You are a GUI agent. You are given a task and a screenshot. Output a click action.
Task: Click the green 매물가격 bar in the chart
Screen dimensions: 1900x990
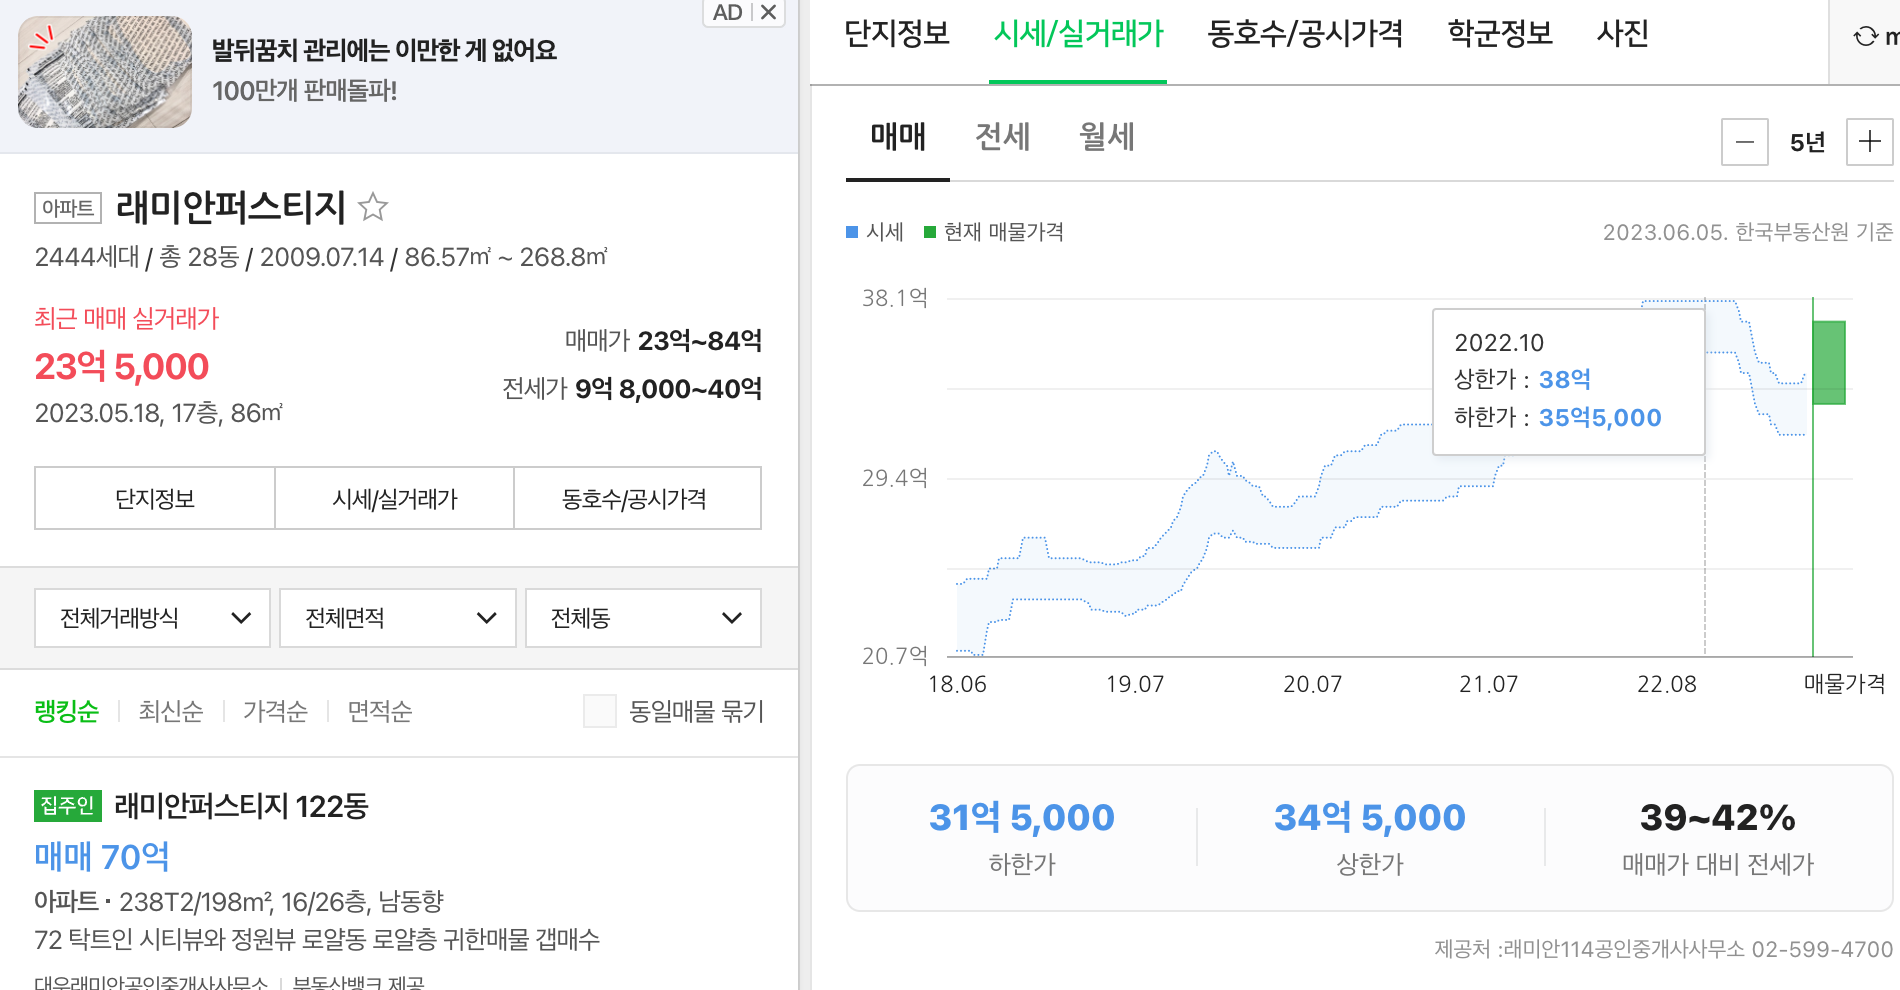(1829, 363)
